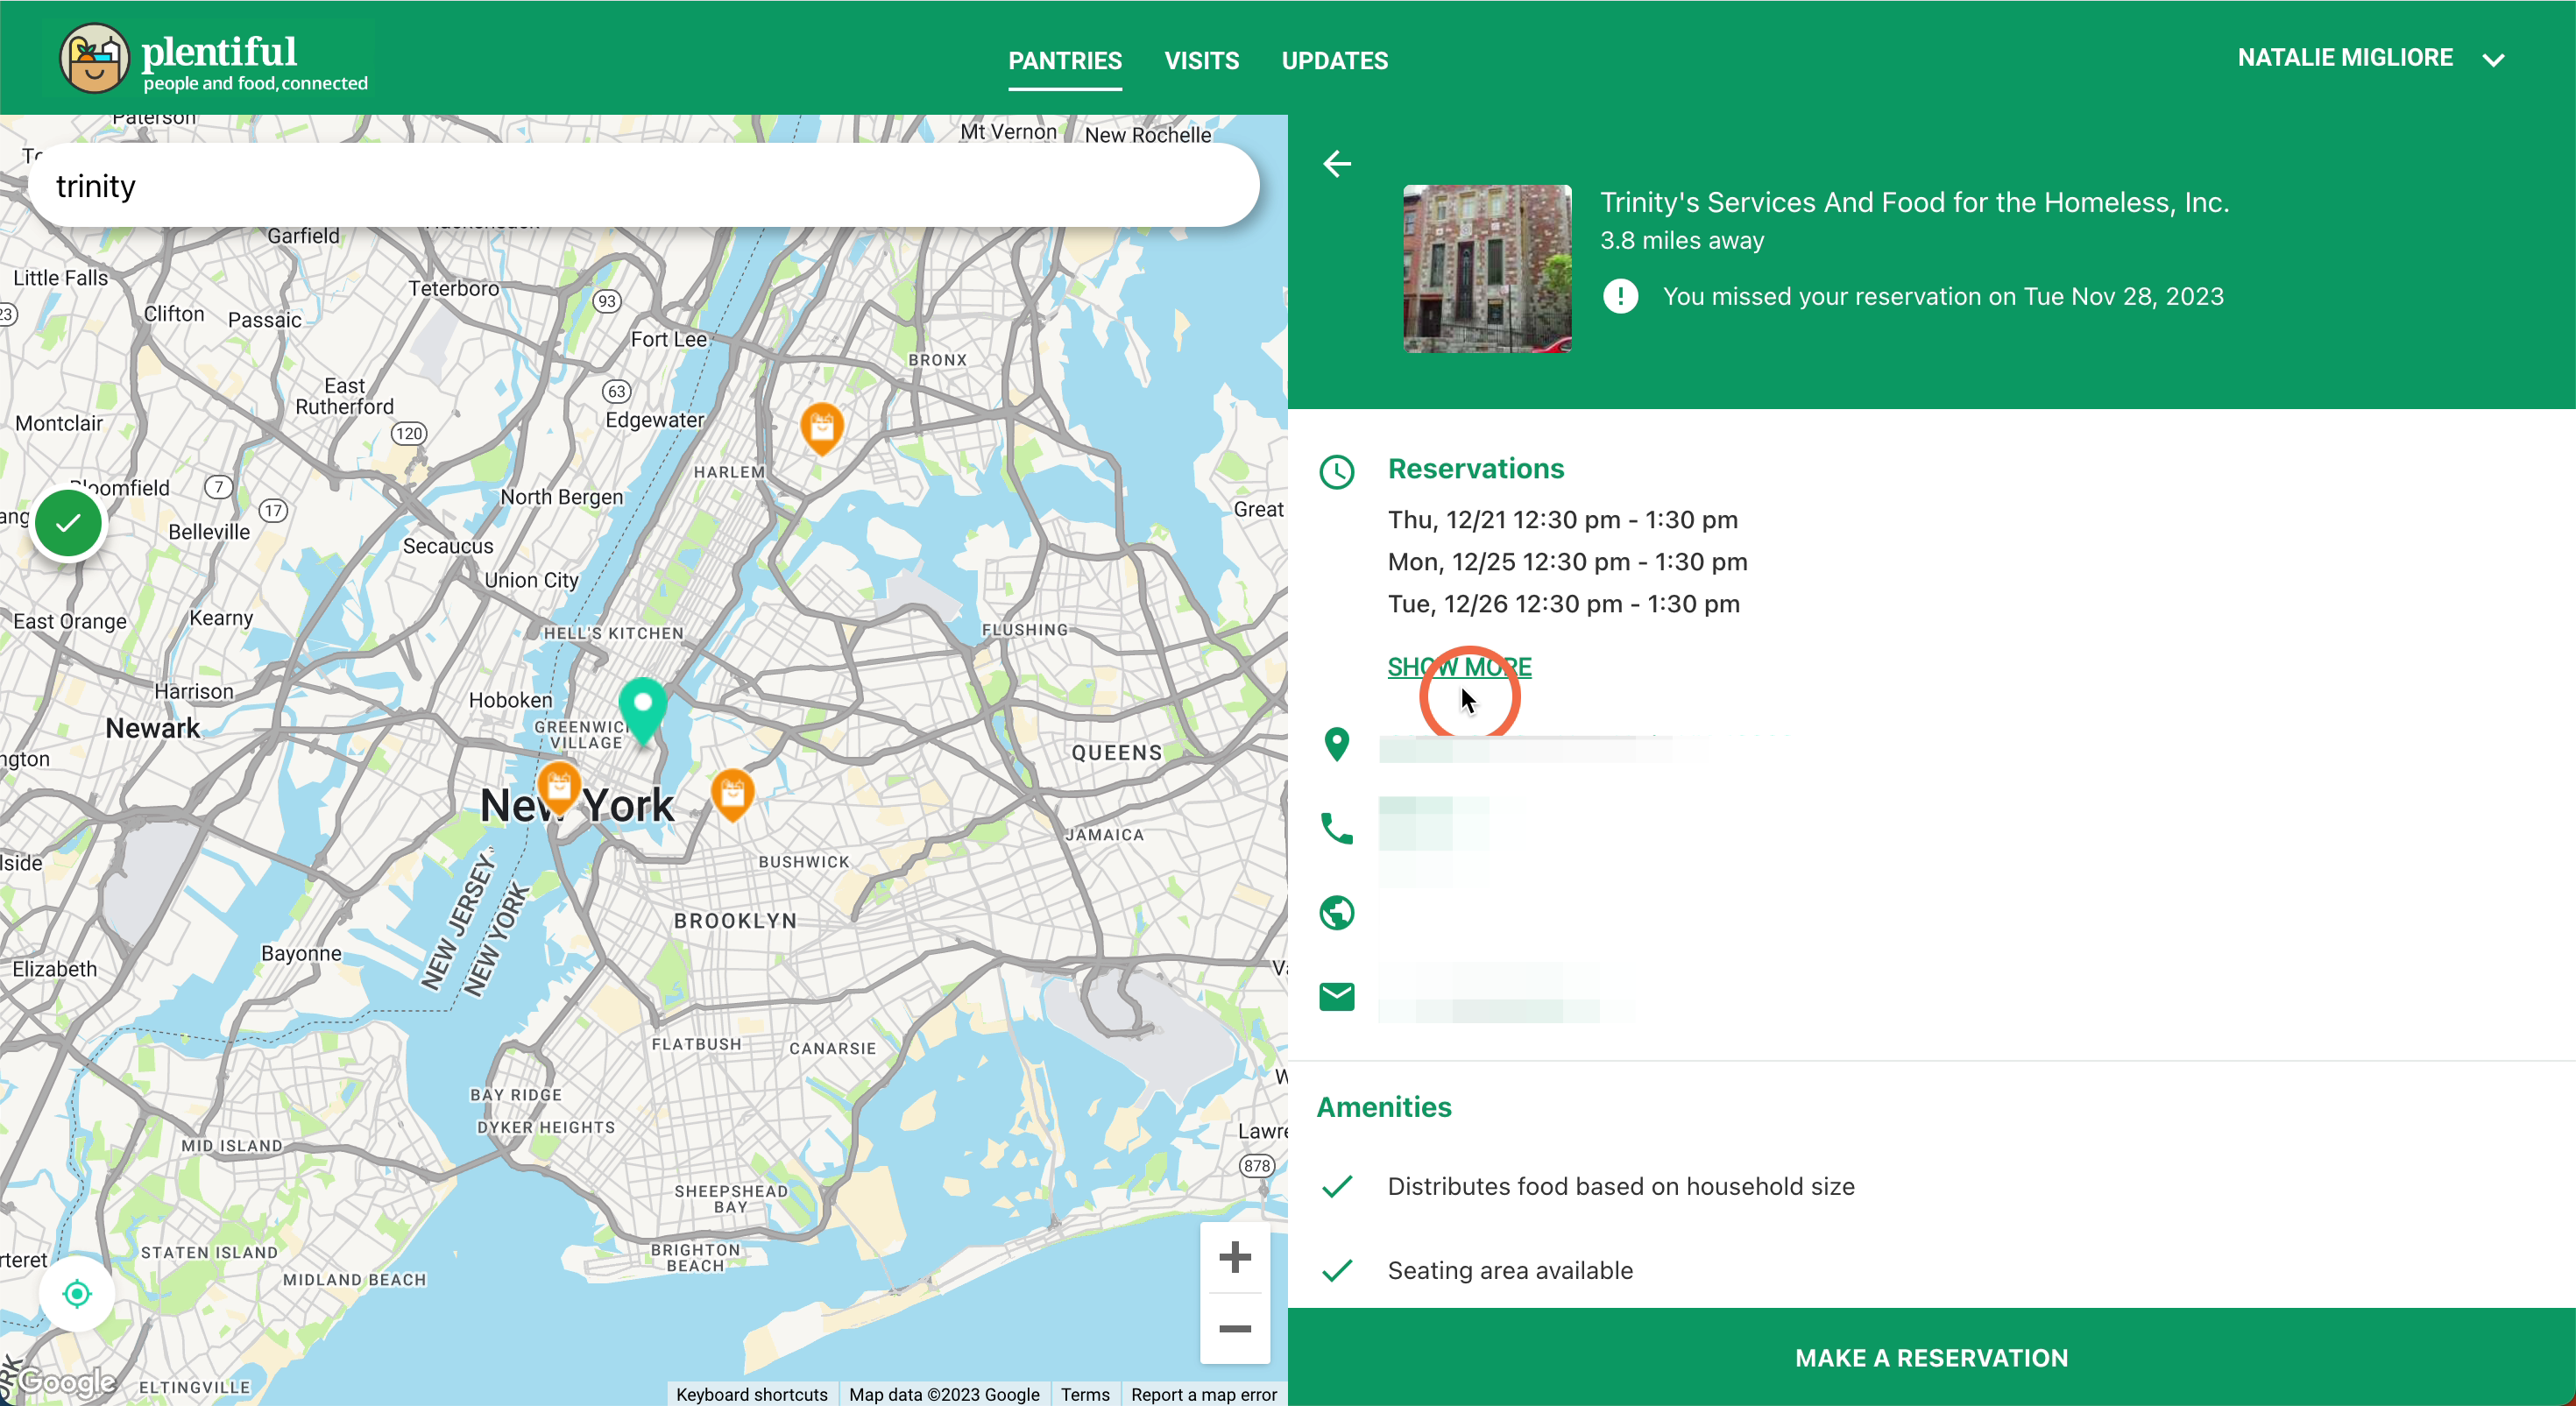The height and width of the screenshot is (1406, 2576).
Task: Click 'Seating area available' amenity
Action: pos(1510,1270)
